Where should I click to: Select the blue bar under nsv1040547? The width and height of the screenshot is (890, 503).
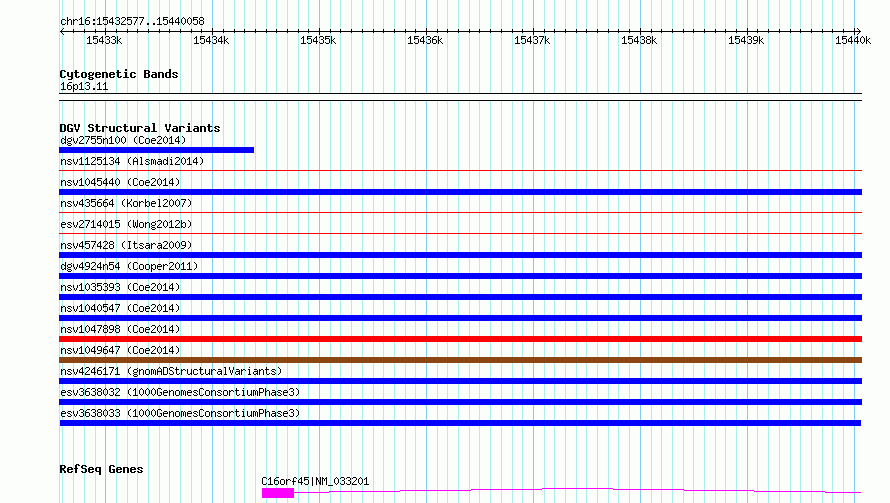460,318
